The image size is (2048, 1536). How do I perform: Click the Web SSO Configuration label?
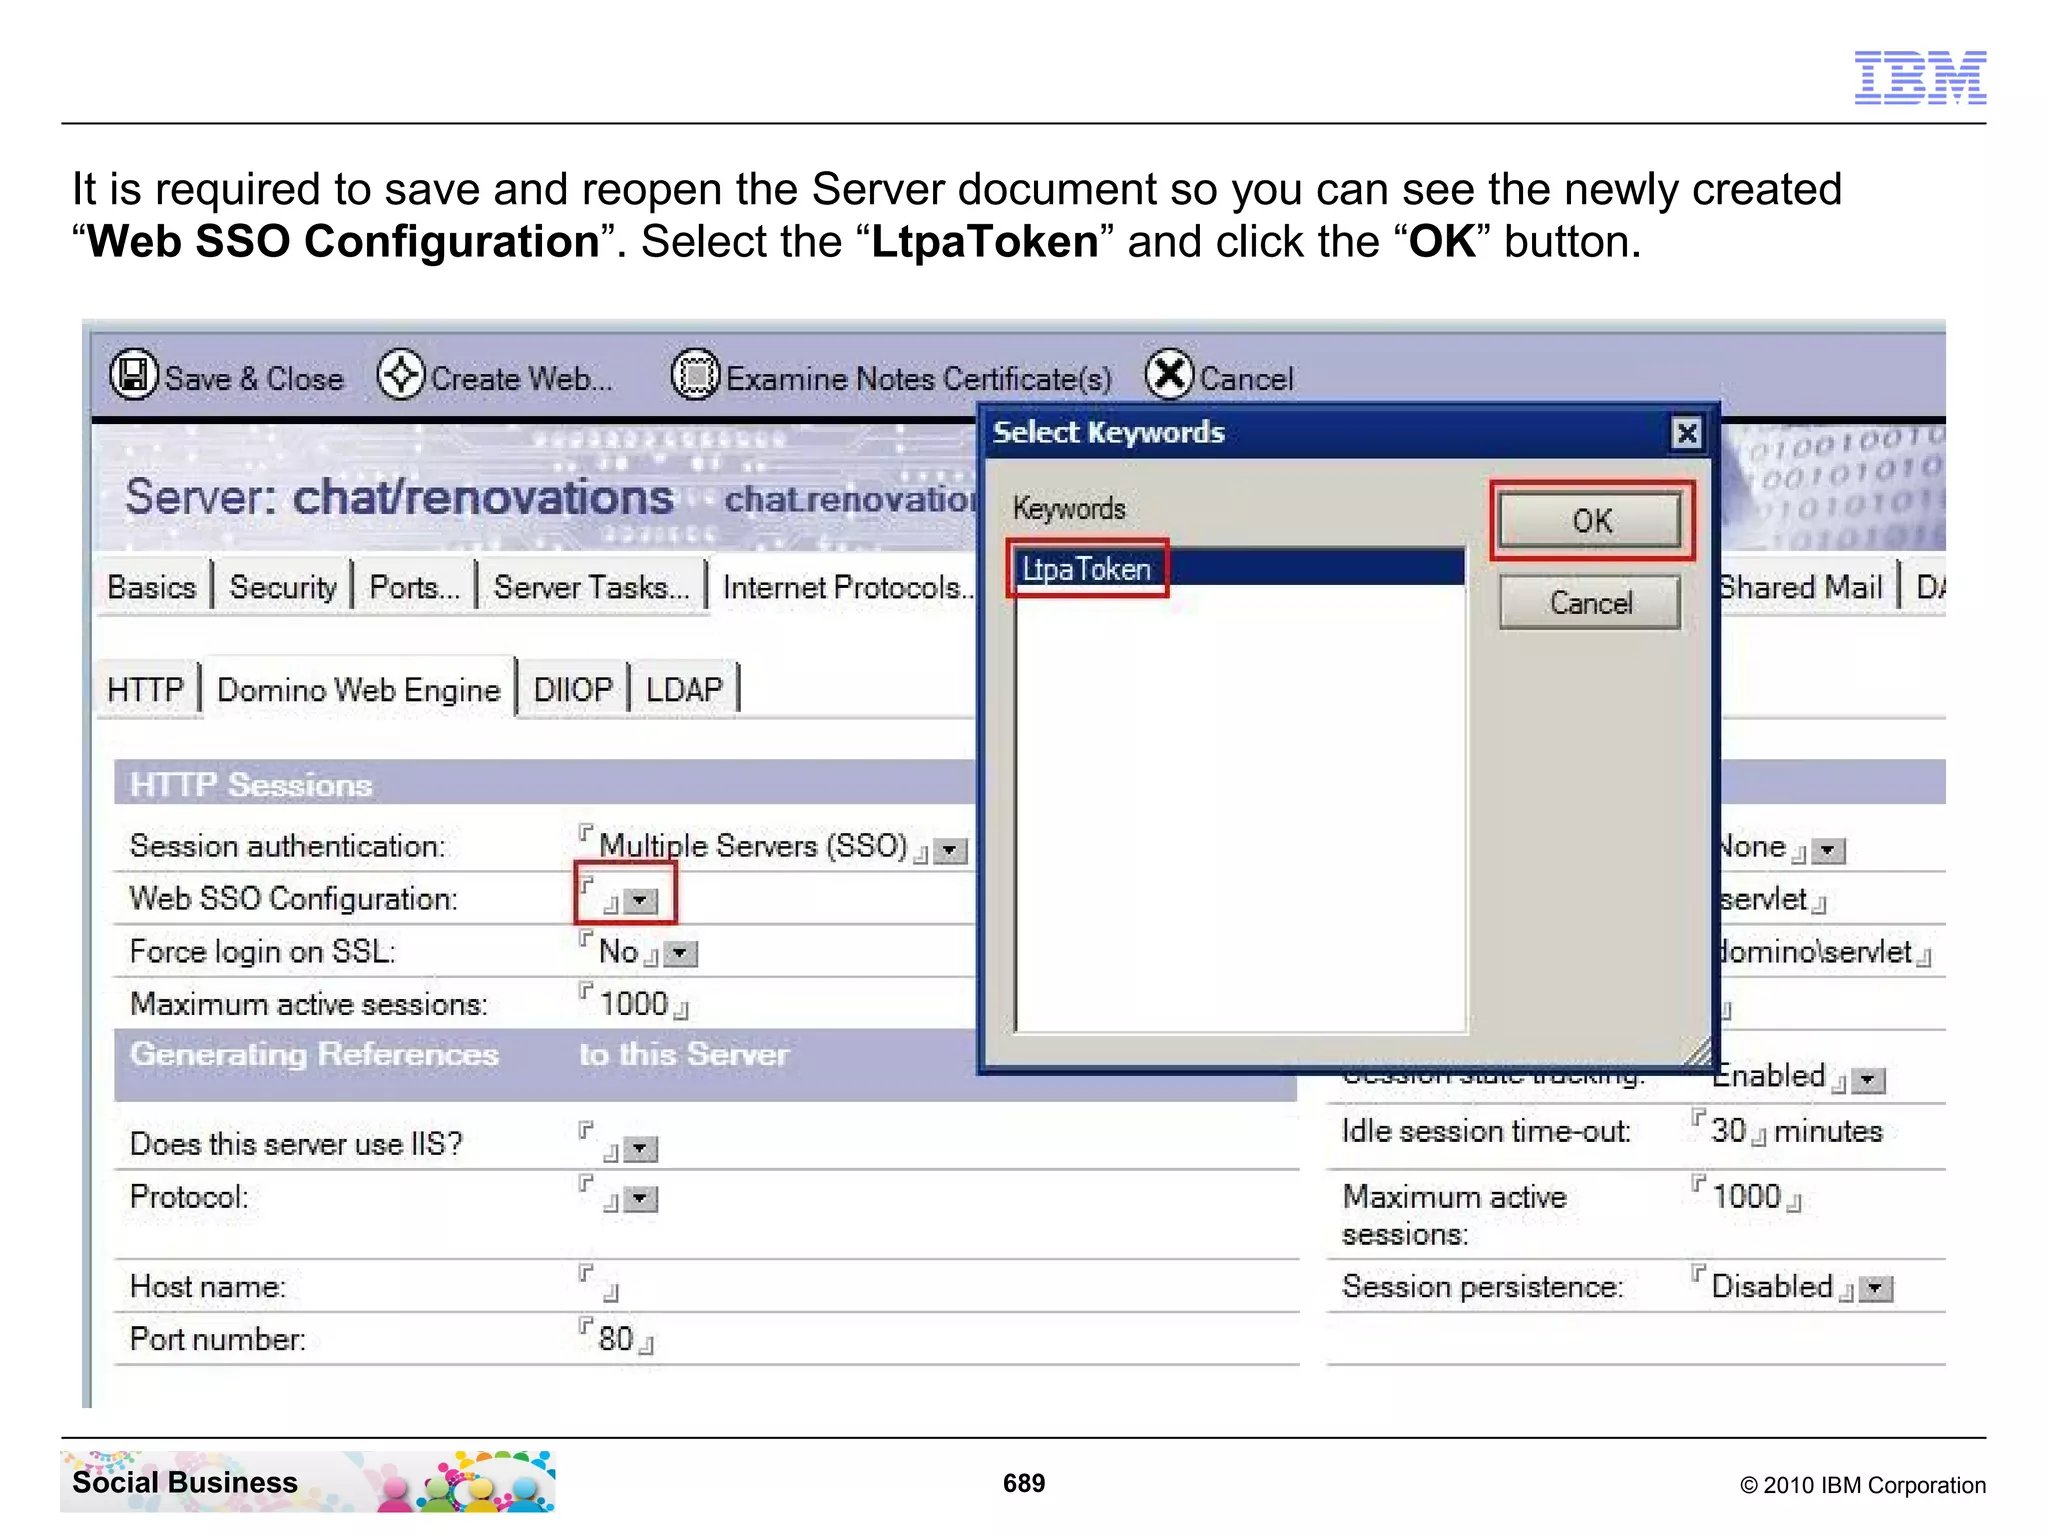294,898
